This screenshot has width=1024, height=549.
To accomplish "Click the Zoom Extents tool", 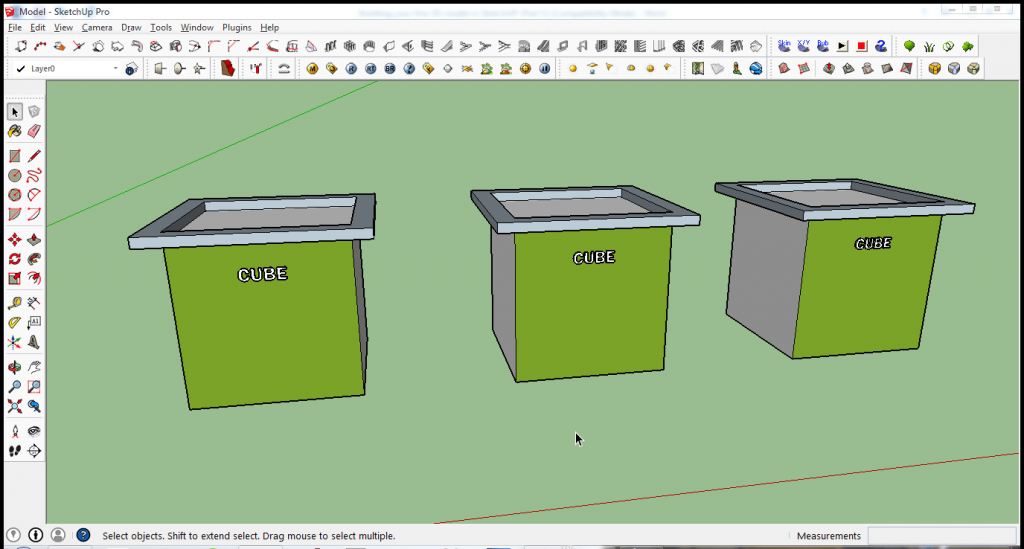I will click(14, 406).
